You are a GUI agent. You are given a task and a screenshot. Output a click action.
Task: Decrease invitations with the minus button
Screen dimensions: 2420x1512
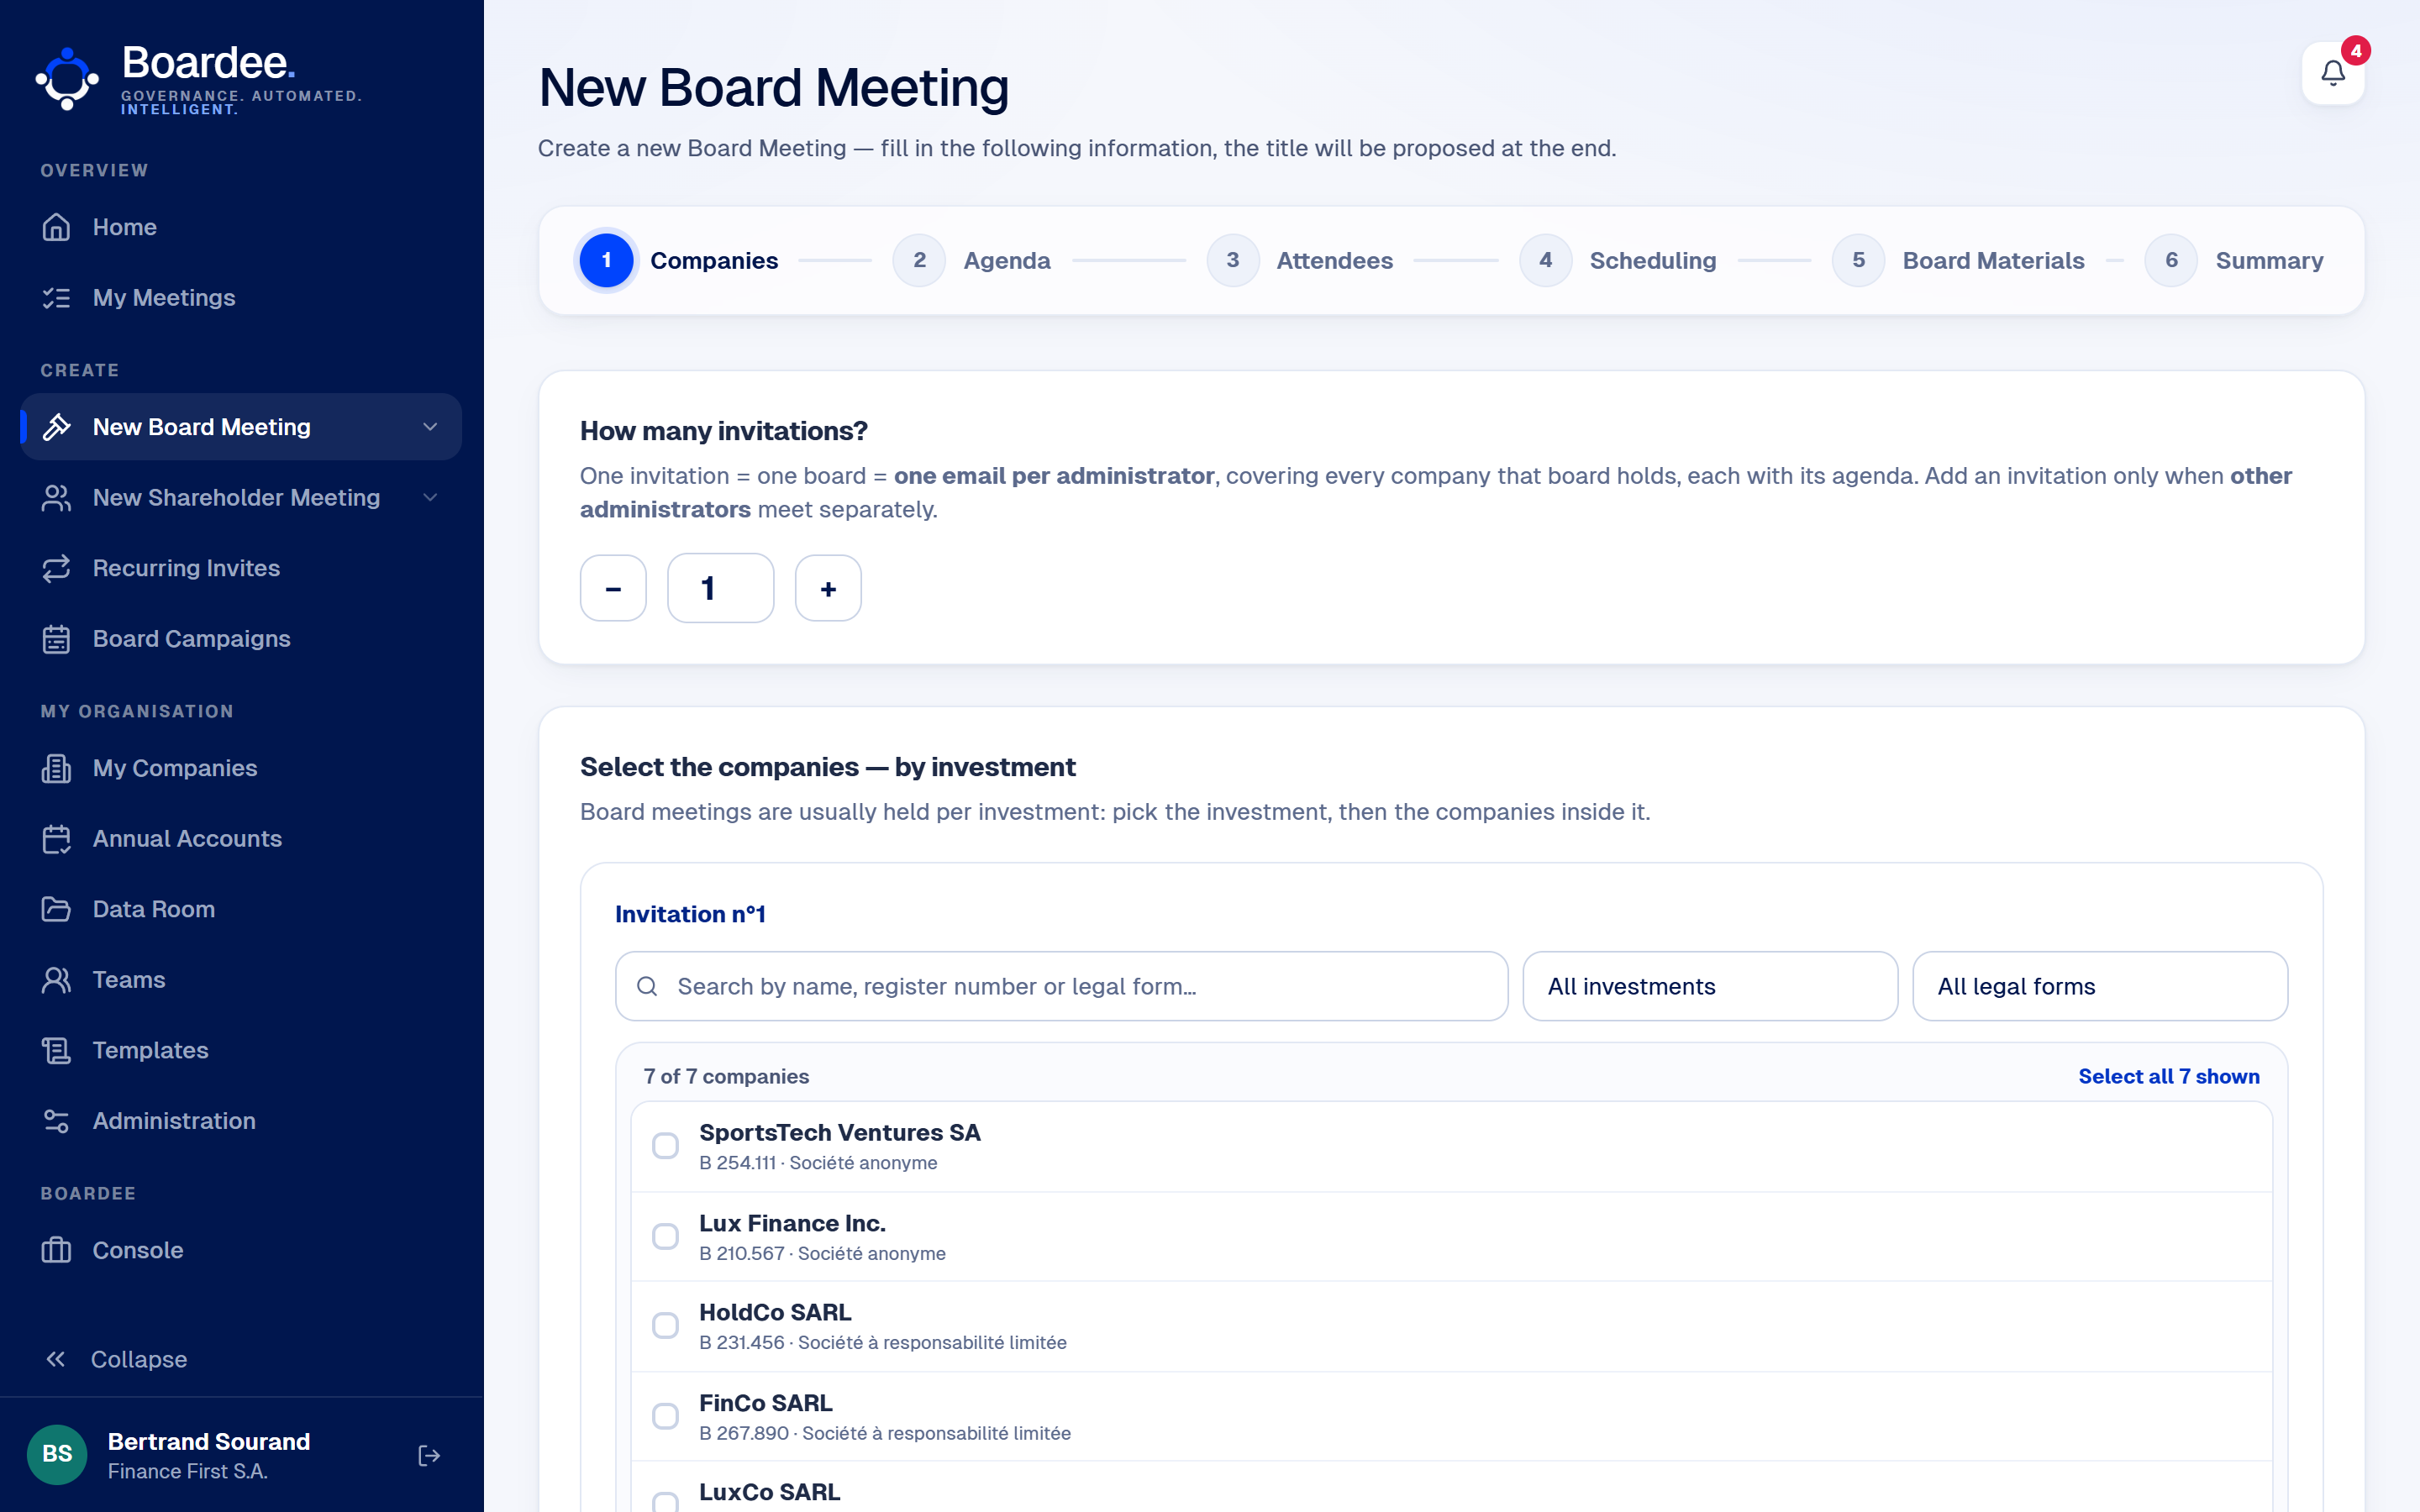pos(613,588)
